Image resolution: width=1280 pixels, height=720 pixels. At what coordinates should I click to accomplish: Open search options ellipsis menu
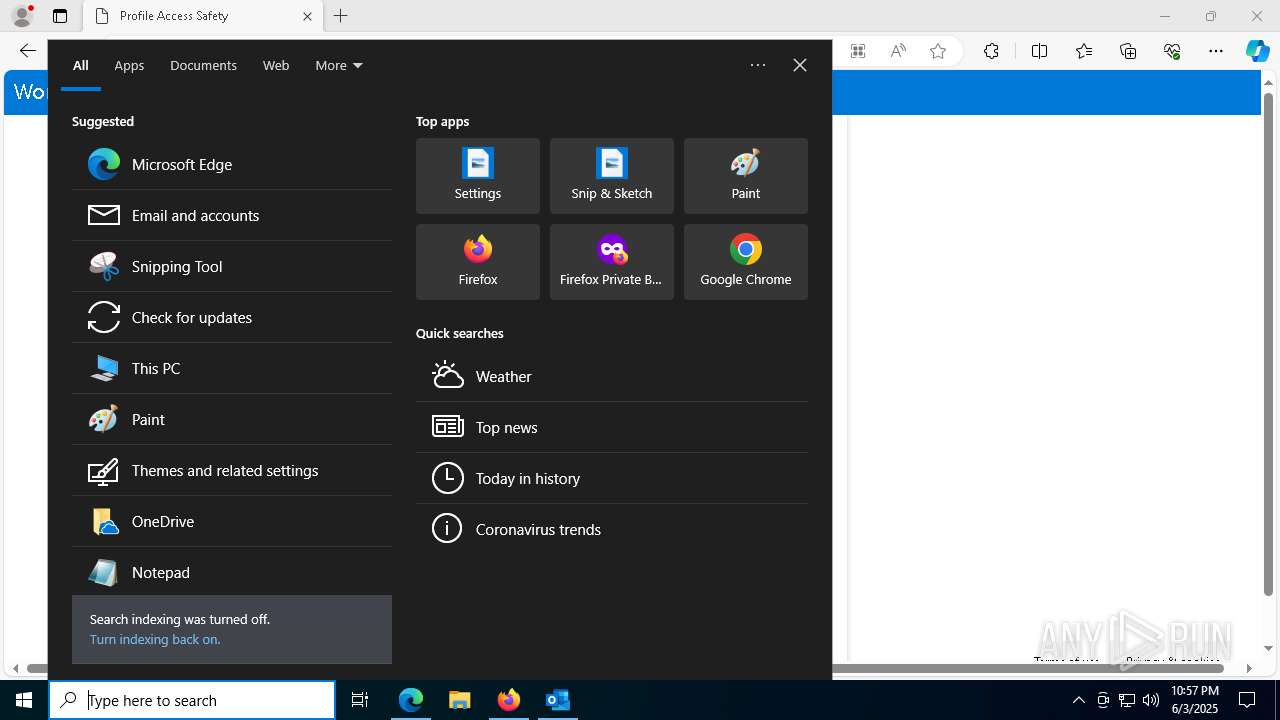(758, 65)
